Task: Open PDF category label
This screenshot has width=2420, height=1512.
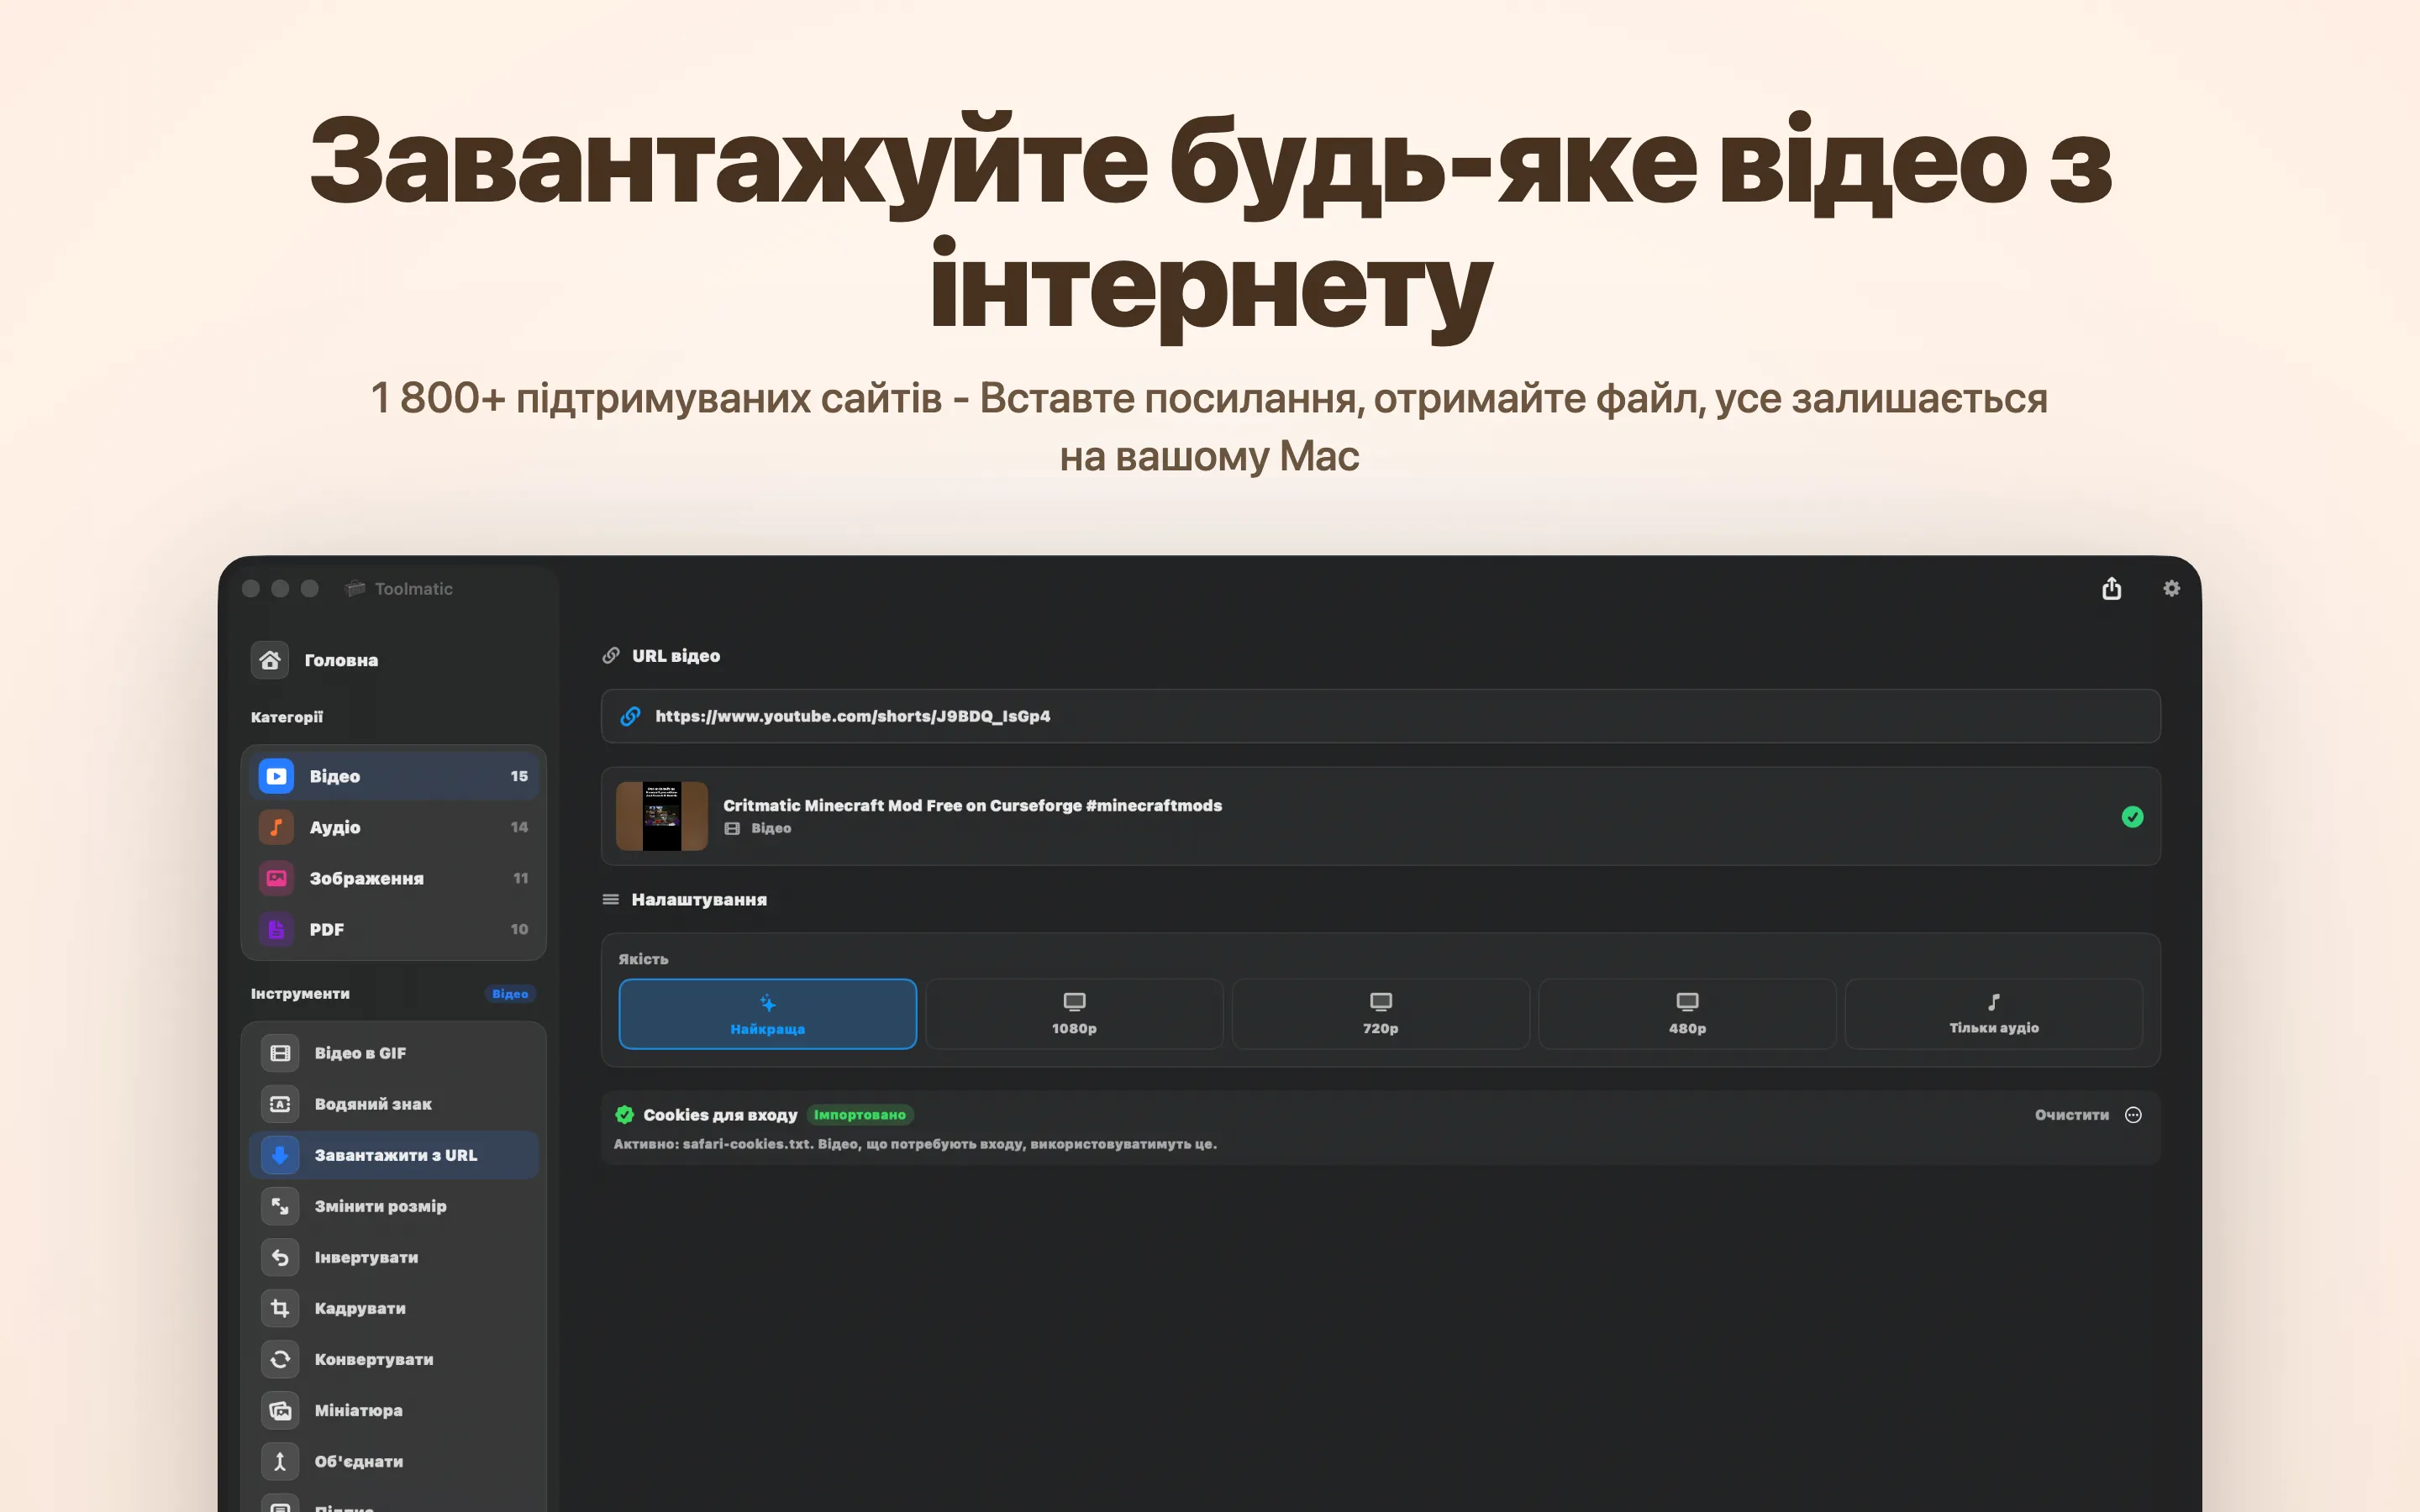Action: click(x=327, y=929)
